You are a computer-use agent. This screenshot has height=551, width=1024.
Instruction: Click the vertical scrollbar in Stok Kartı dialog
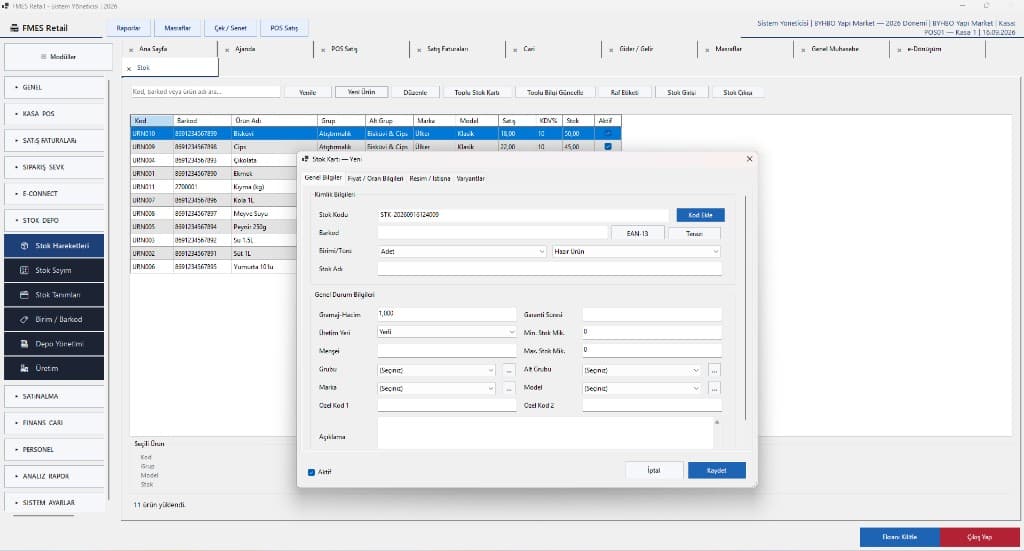(x=745, y=307)
